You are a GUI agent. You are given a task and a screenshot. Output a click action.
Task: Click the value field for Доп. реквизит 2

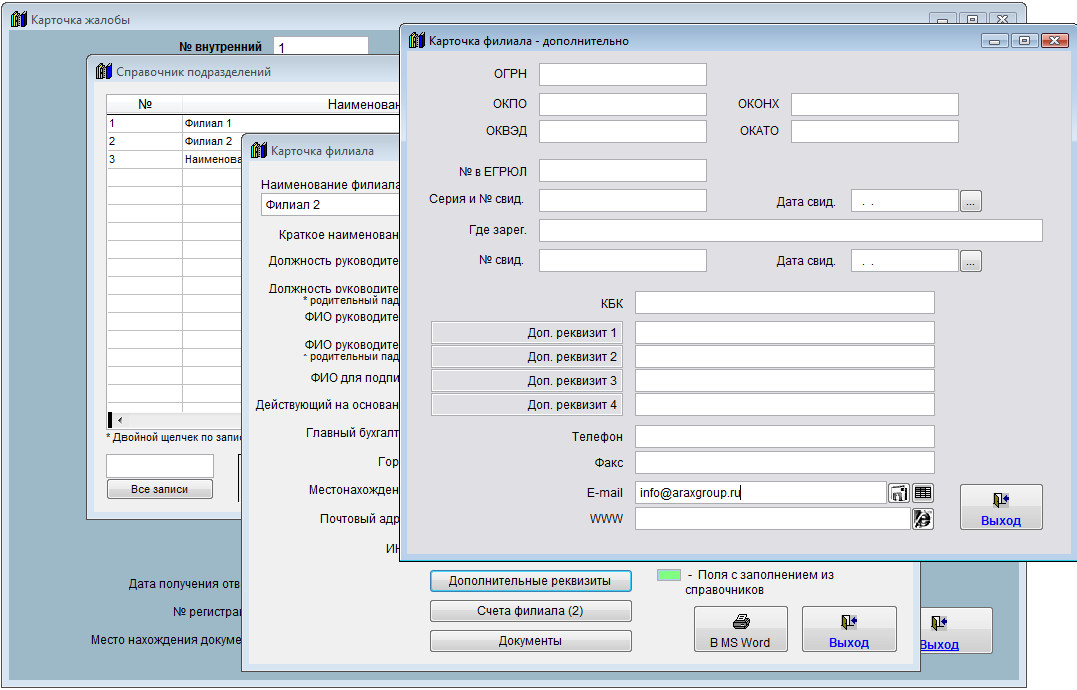click(x=784, y=356)
